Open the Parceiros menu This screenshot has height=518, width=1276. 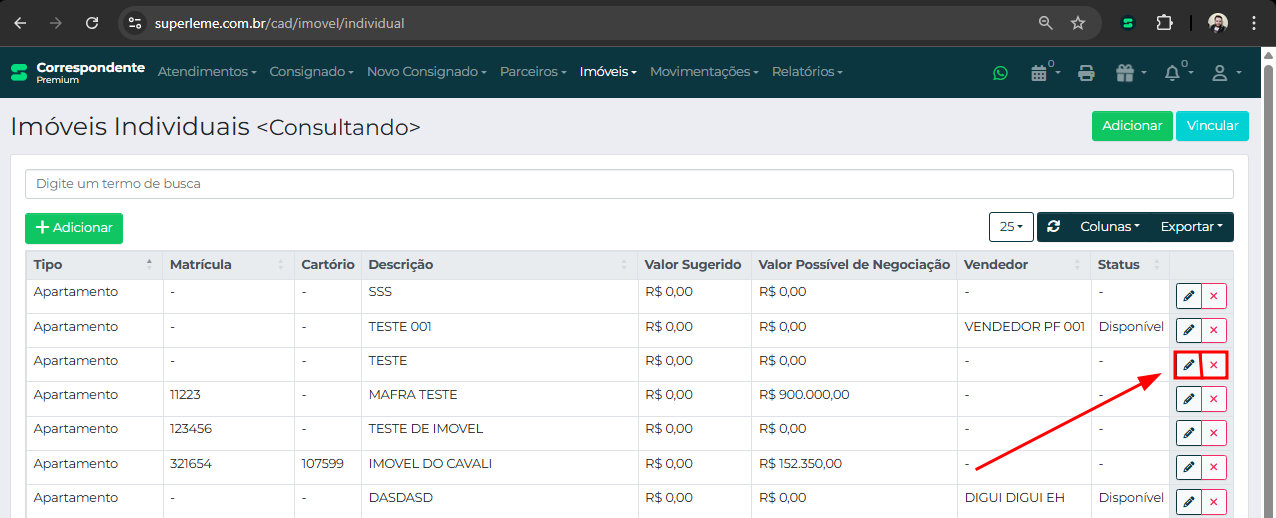point(534,72)
